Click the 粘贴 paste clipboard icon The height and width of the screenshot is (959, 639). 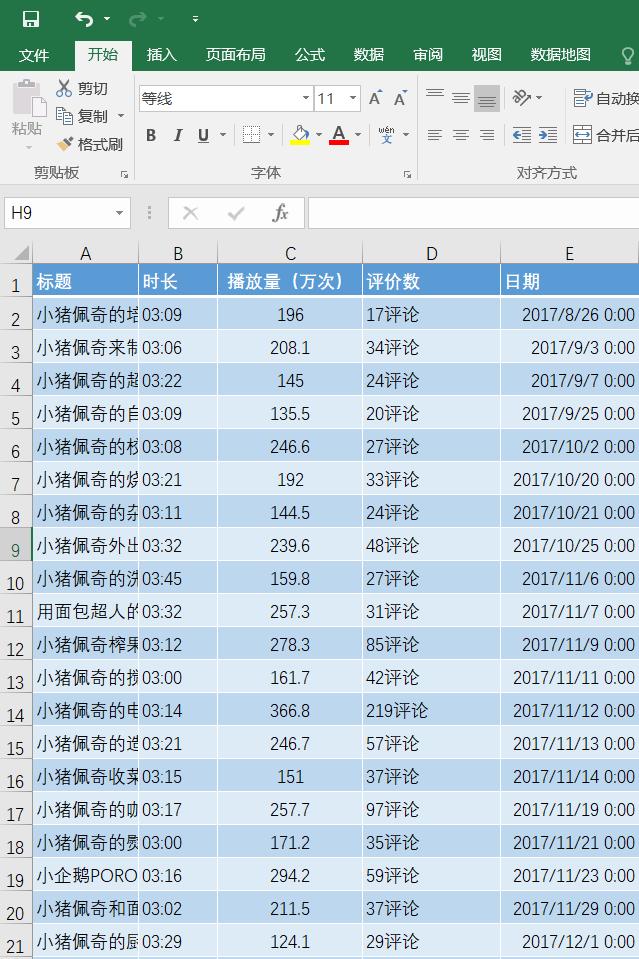28,97
